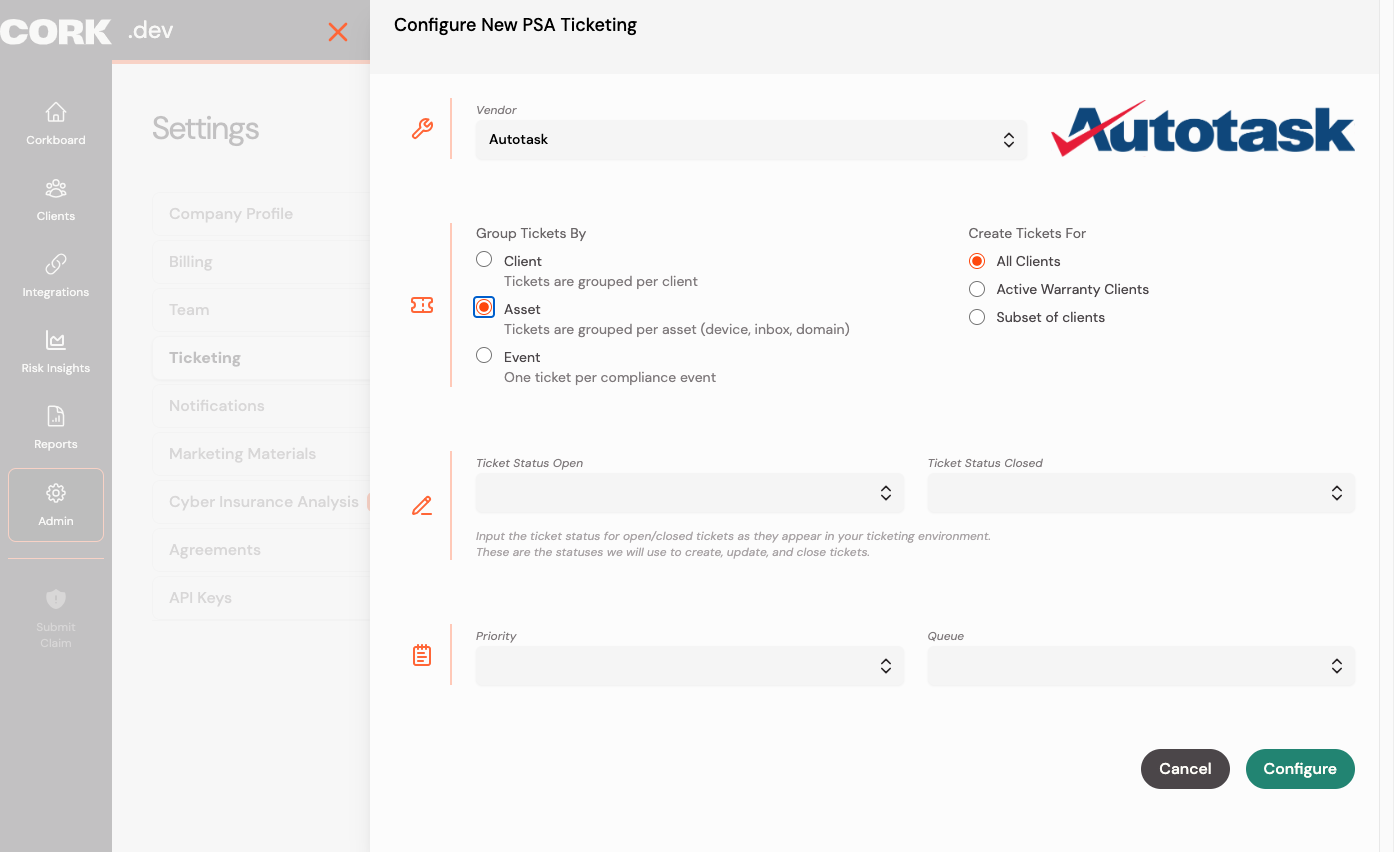Image resolution: width=1394 pixels, height=852 pixels.
Task: Open Admin gear in sidebar
Action: [x=56, y=505]
